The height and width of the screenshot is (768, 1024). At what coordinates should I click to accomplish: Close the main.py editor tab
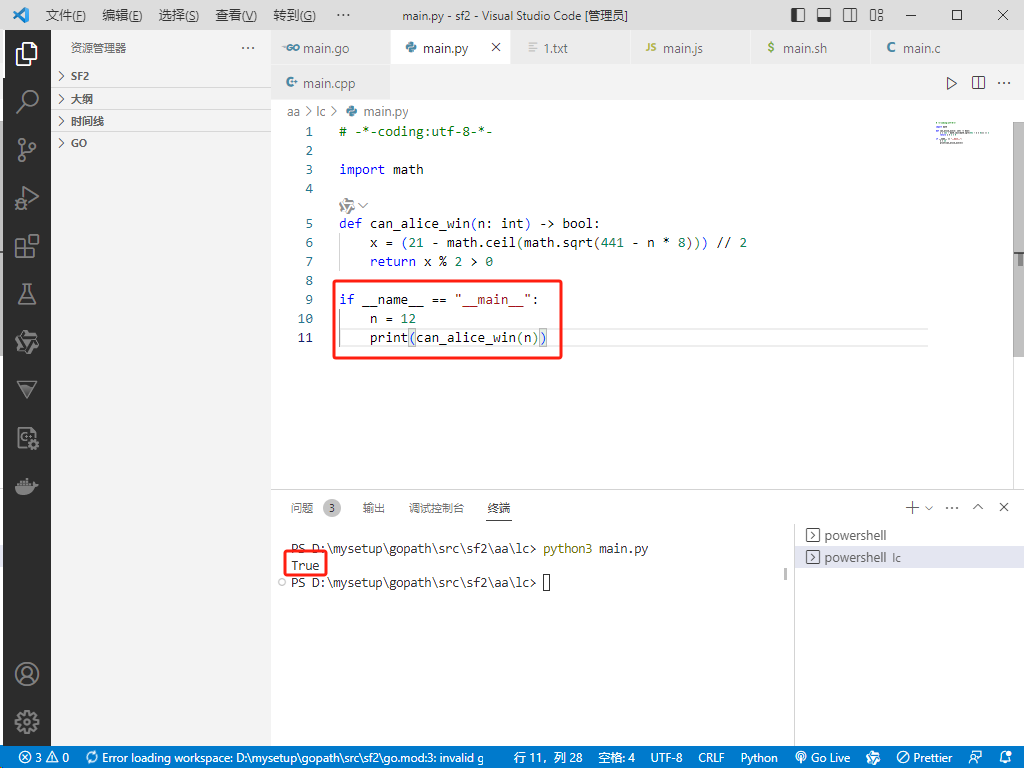pos(496,47)
